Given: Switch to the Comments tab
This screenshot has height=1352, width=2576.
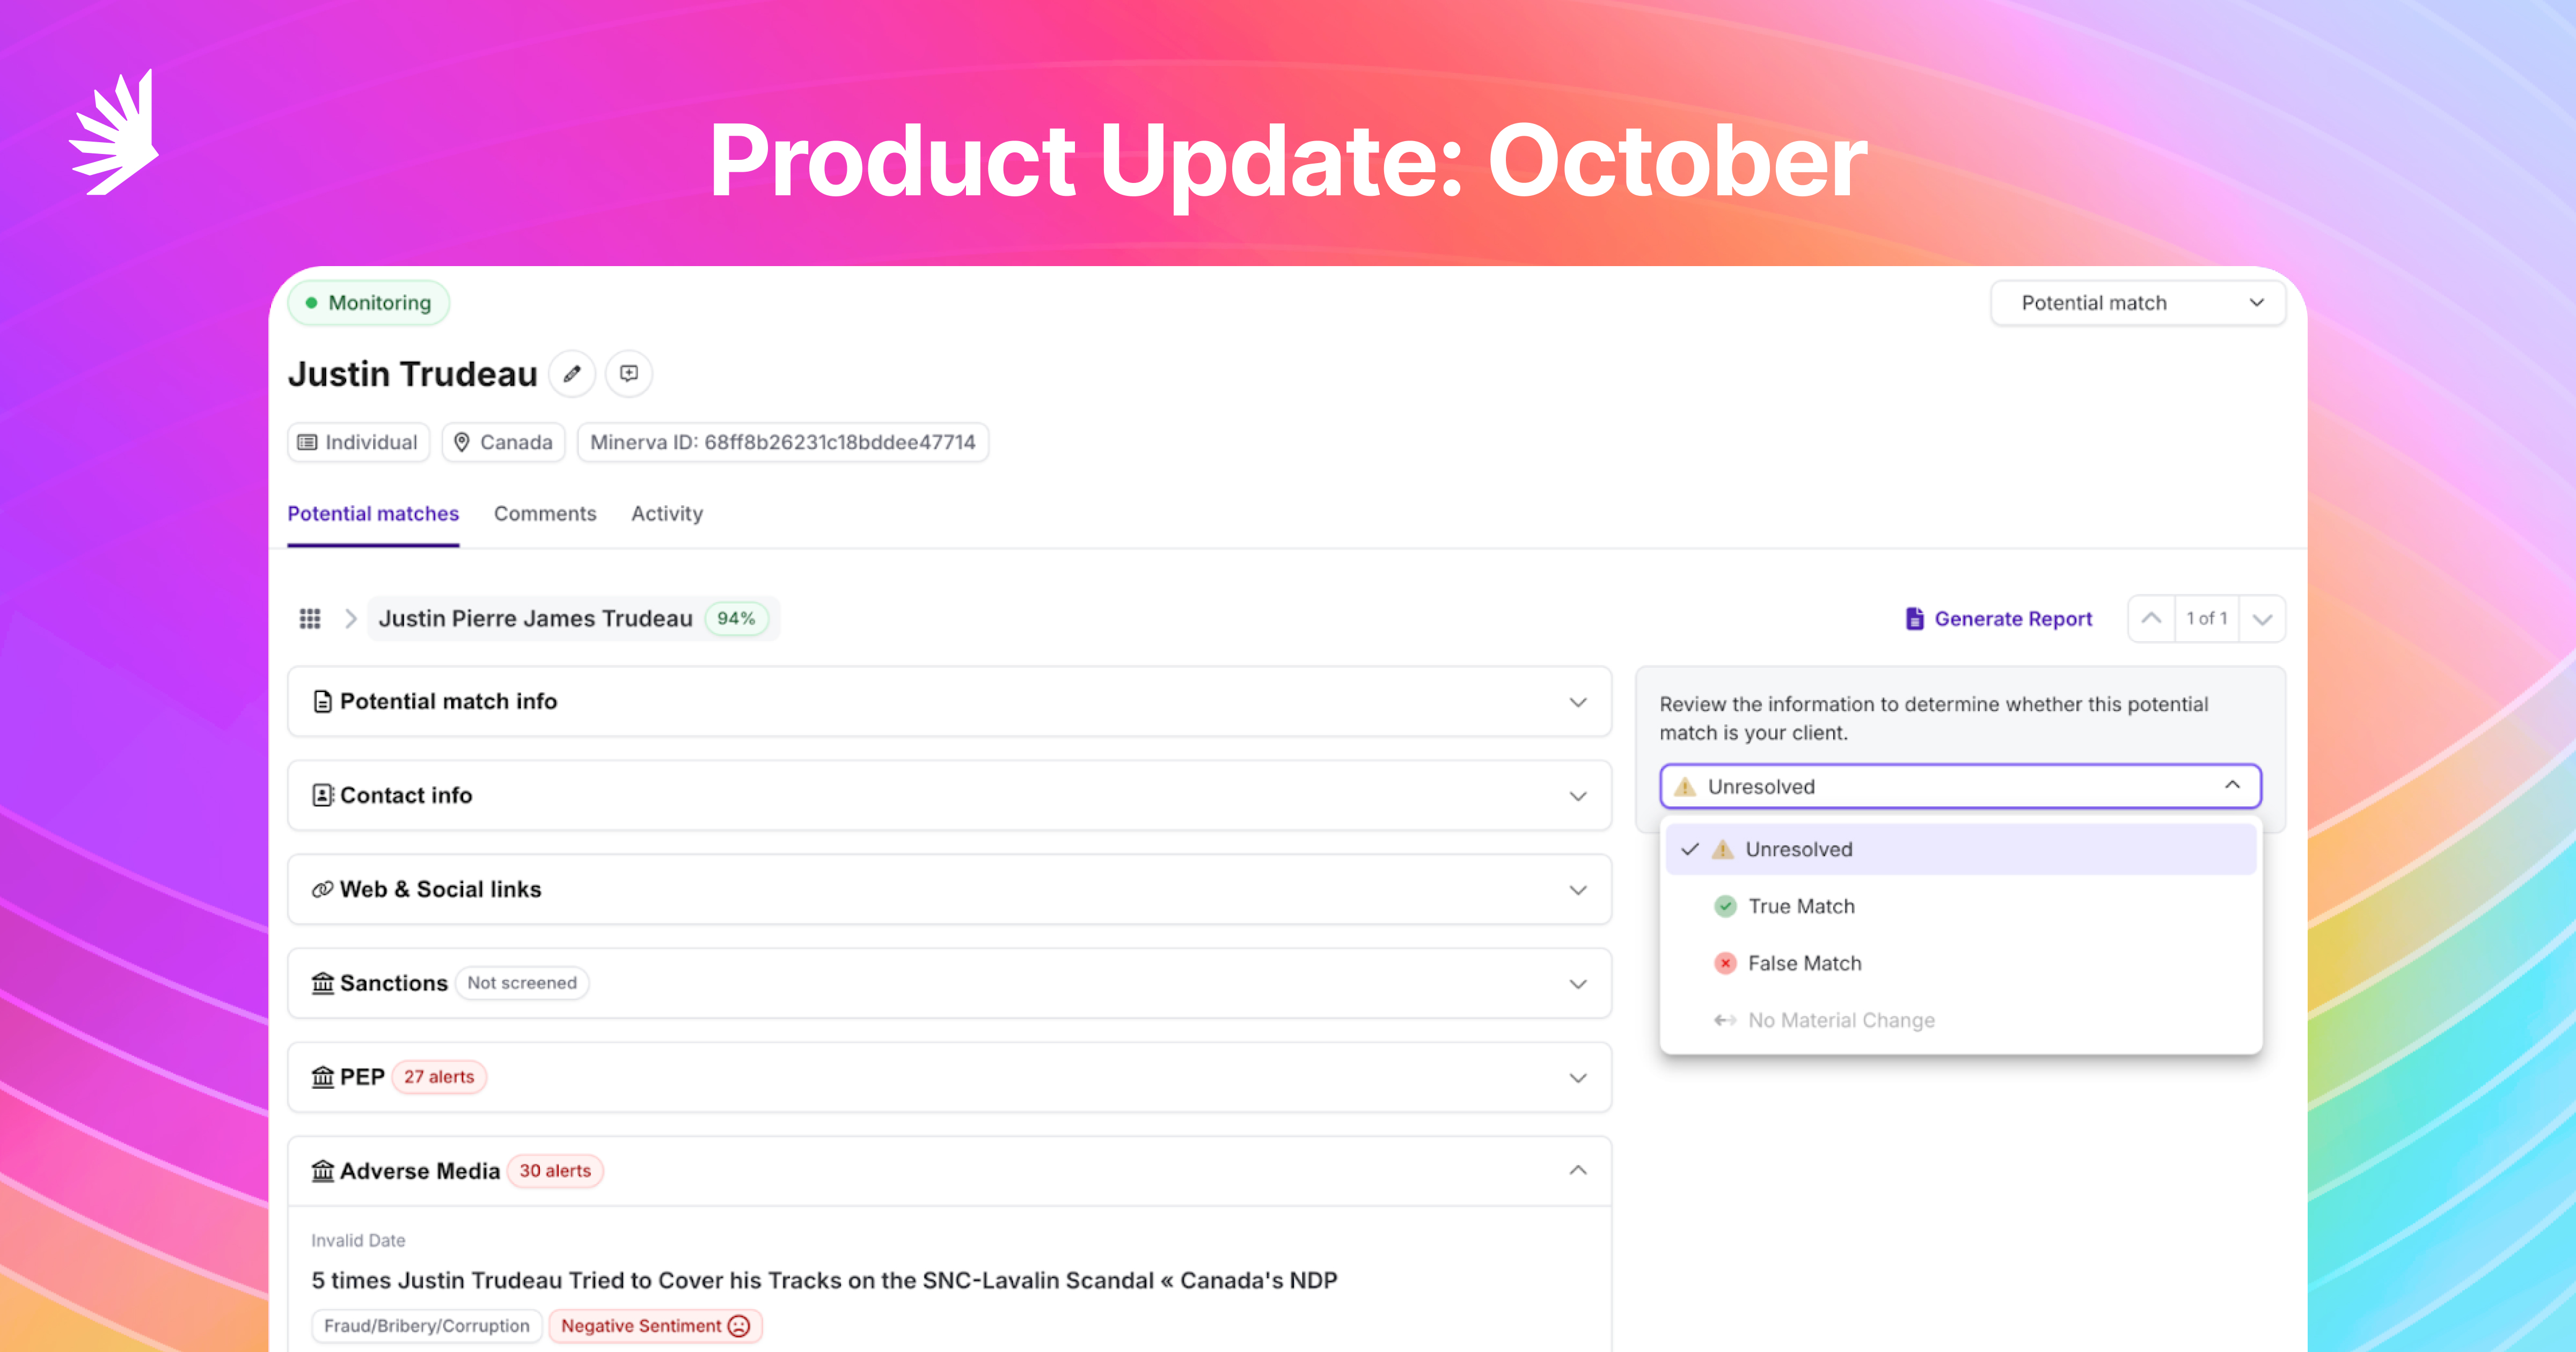Looking at the screenshot, I should (545, 514).
